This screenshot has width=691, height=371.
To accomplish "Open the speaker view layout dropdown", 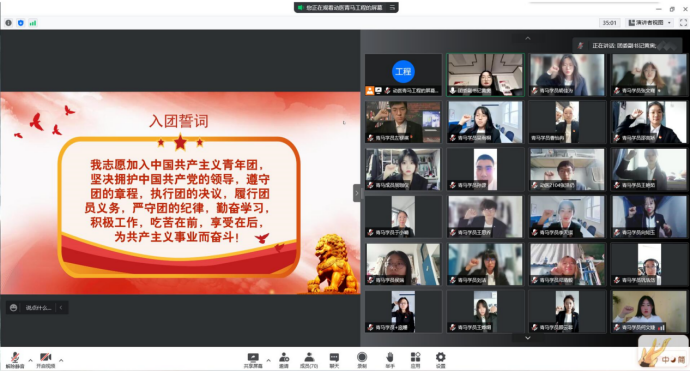I will [650, 22].
